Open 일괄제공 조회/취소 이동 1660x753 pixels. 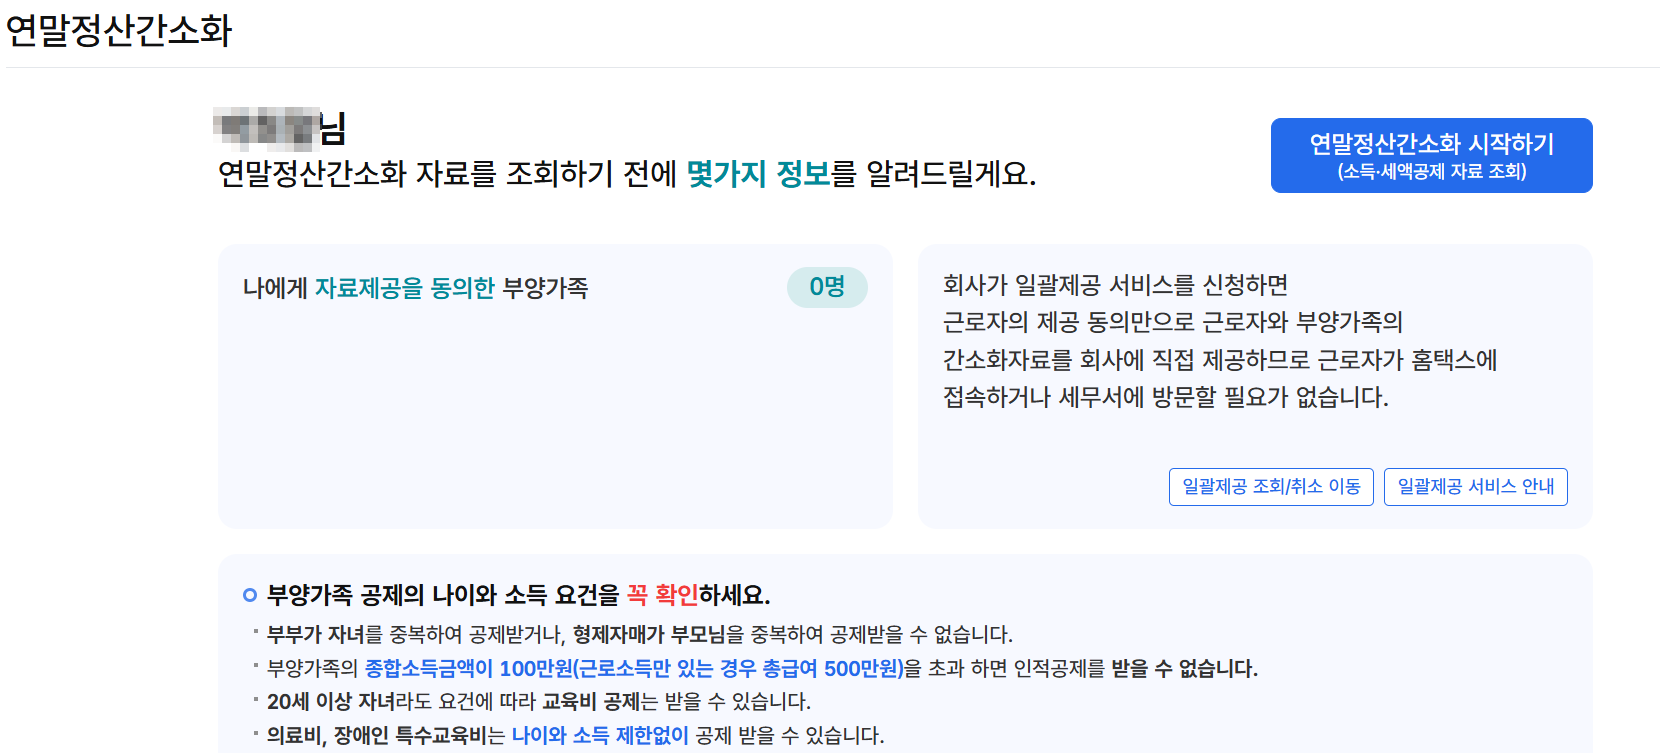pos(1270,487)
